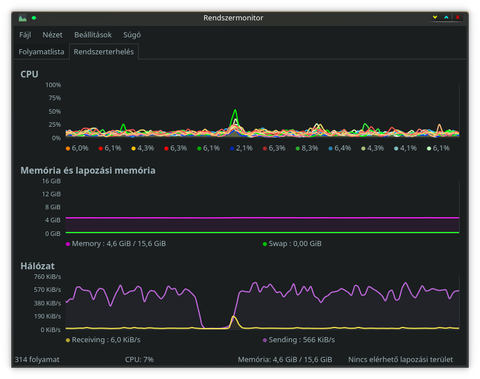
Task: Switch to the Folyamatlista tab
Action: click(x=41, y=52)
